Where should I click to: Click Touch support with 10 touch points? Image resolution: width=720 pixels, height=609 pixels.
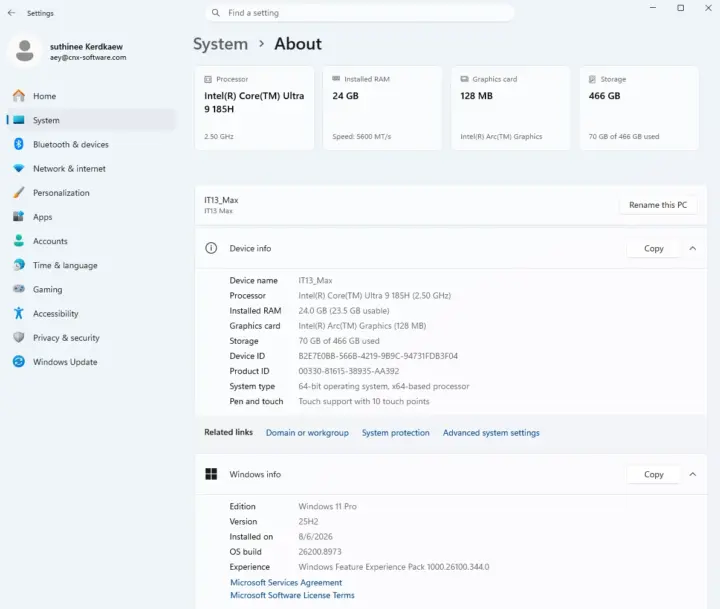364,401
